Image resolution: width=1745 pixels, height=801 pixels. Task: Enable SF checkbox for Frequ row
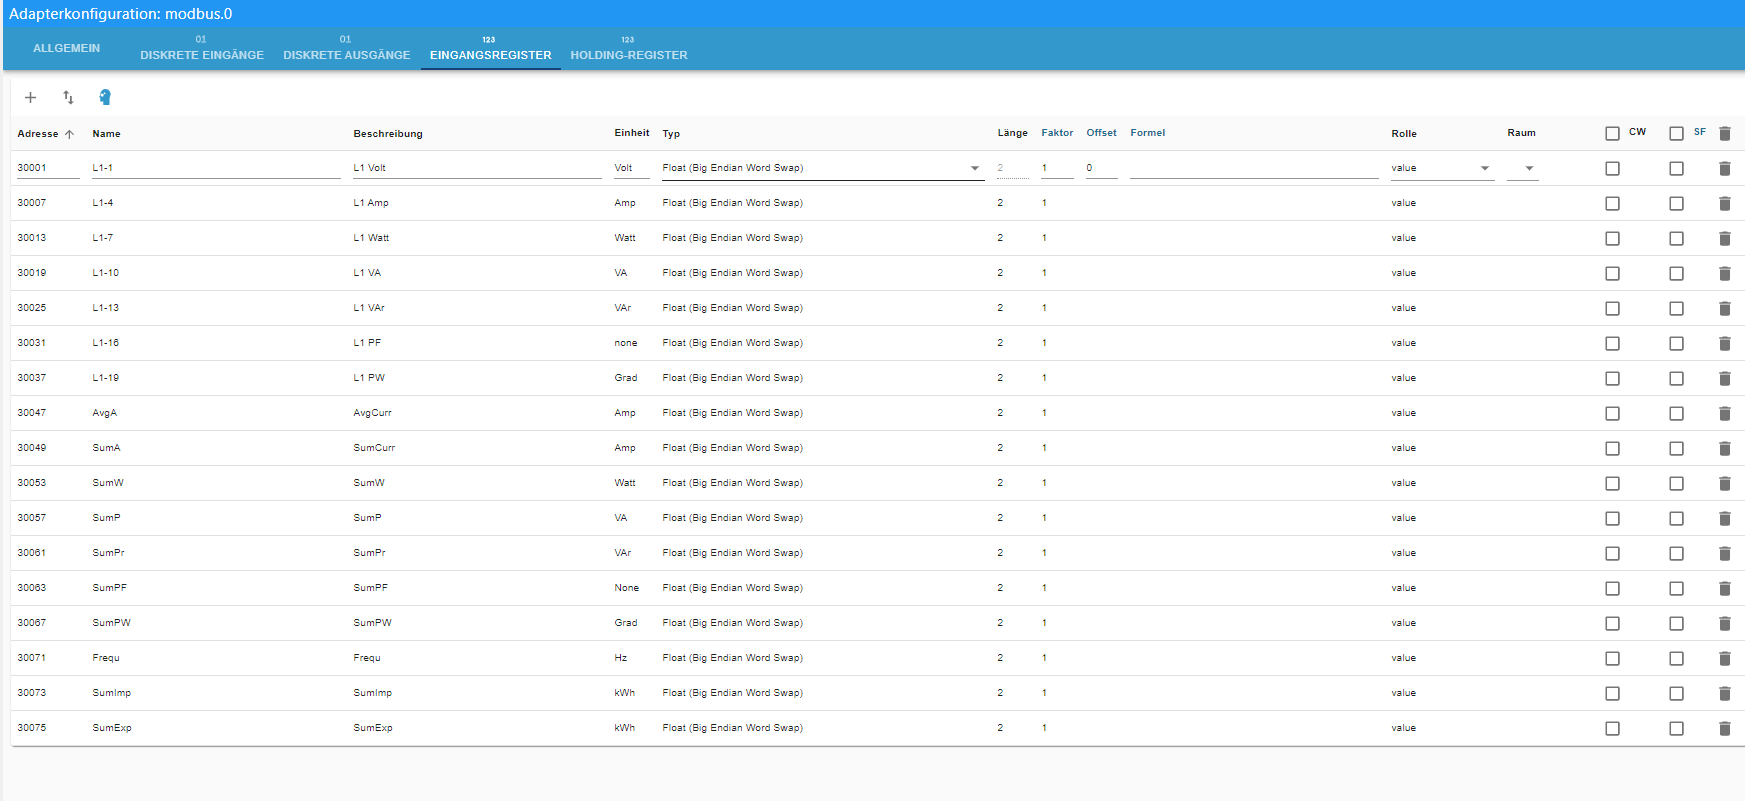pos(1676,658)
